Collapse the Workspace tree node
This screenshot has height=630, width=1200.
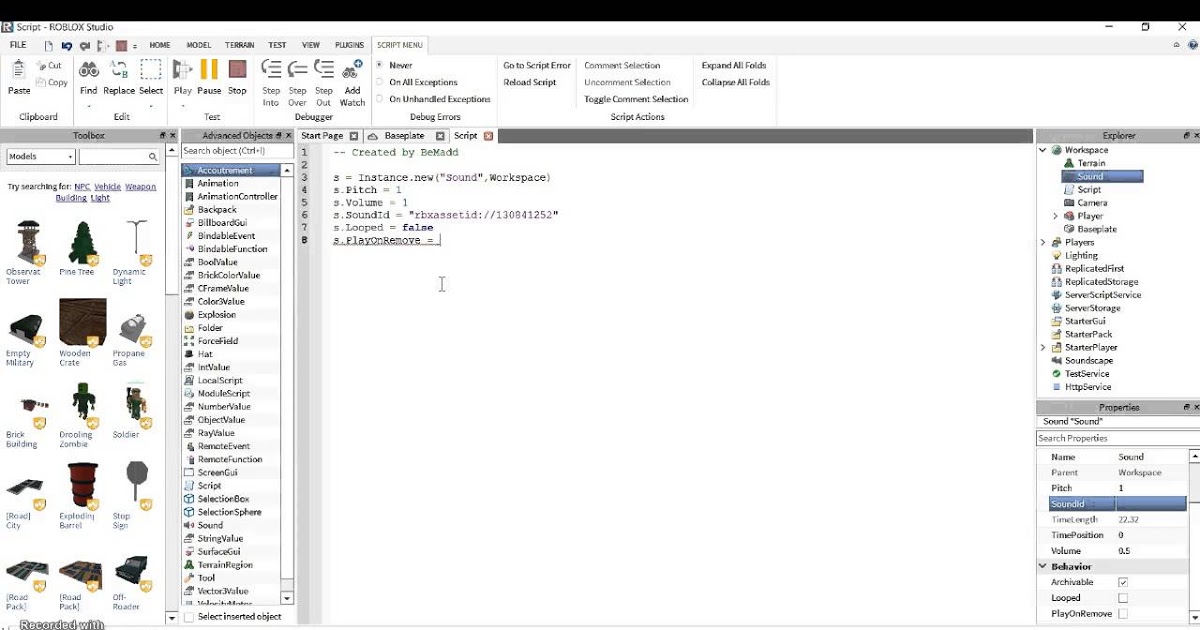coord(1043,150)
